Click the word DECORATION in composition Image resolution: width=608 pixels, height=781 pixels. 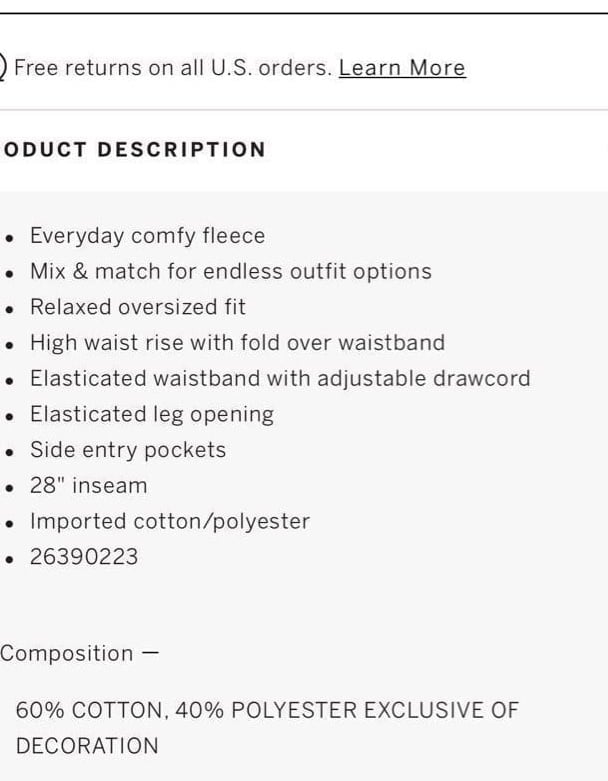87,746
